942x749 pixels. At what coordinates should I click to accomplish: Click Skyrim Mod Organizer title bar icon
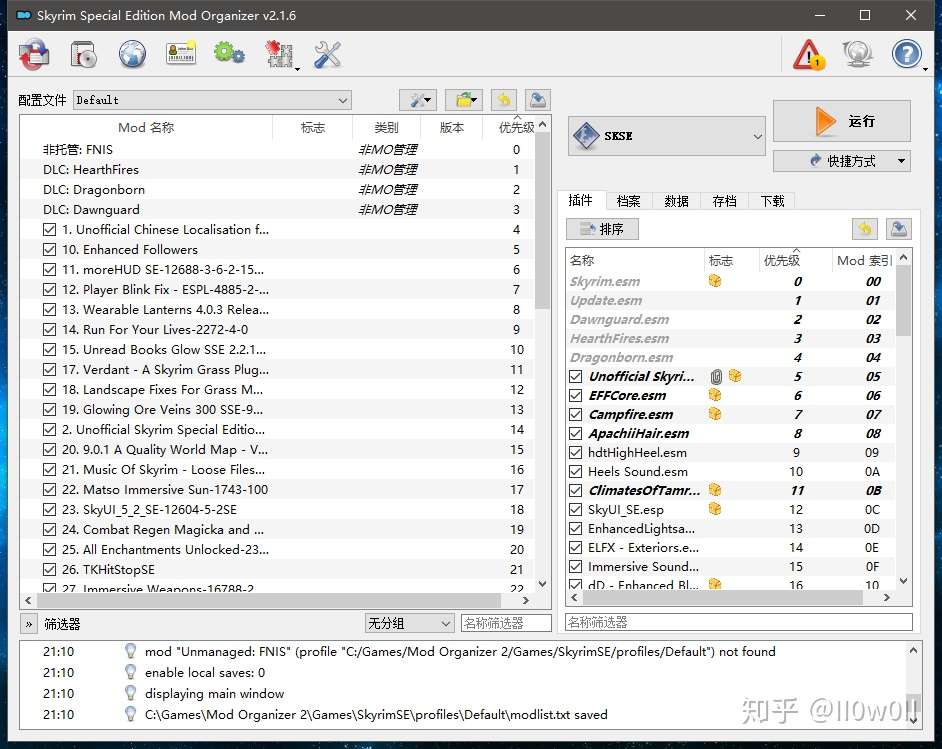click(x=23, y=15)
